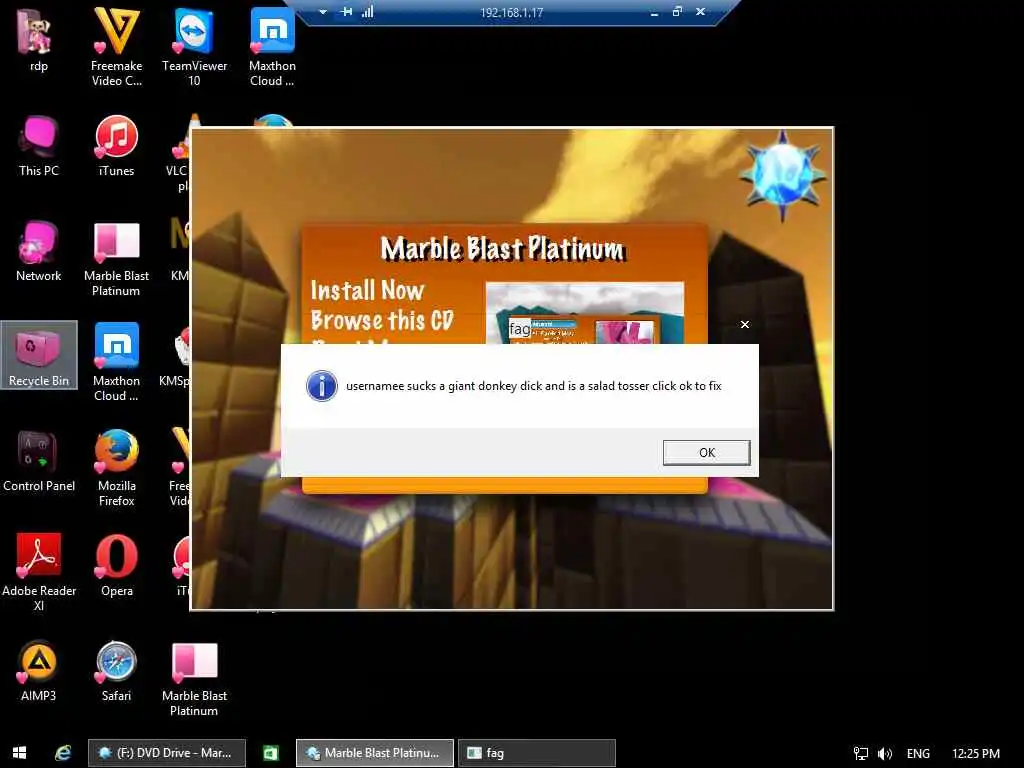Screen dimensions: 1024x768
Task: Open the connection bar dropdown arrow
Action: (x=323, y=12)
